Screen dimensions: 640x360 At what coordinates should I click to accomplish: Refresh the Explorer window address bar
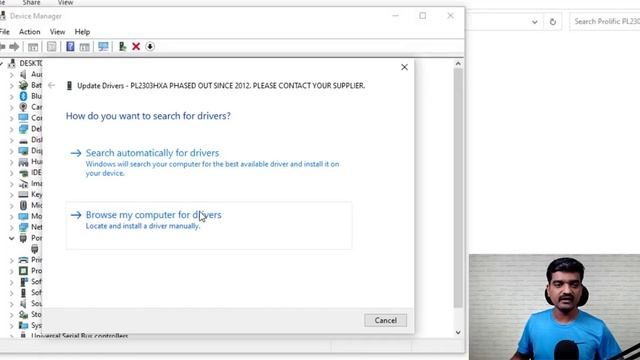pyautogui.click(x=553, y=22)
